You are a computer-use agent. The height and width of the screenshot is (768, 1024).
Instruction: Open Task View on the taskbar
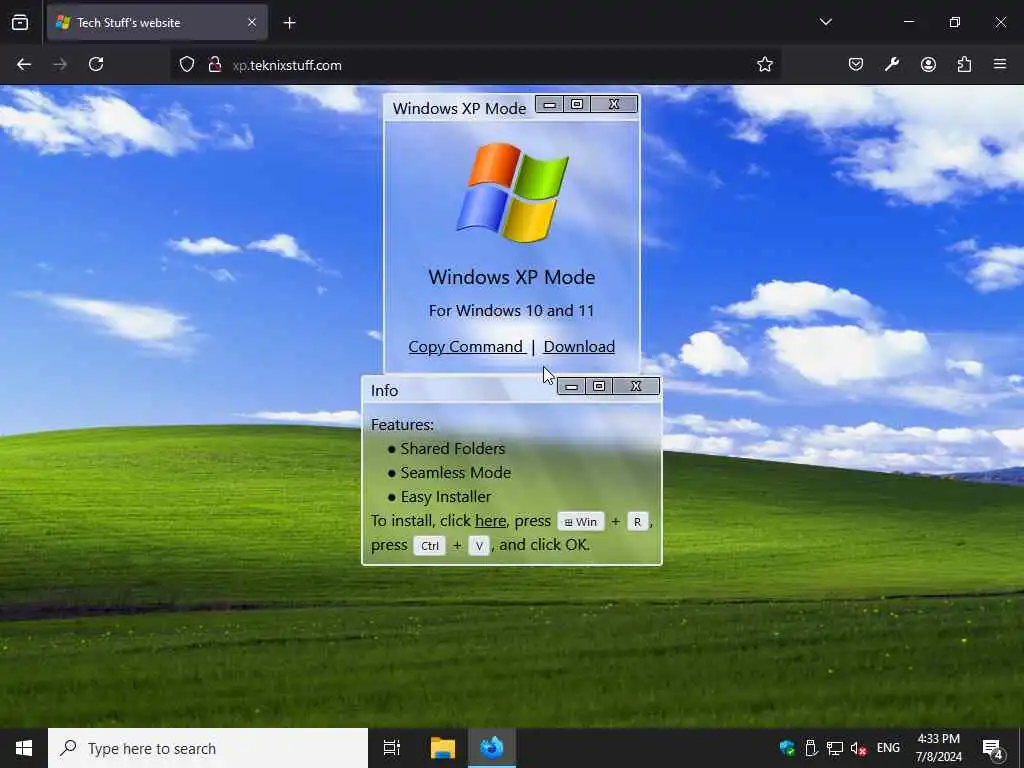pos(391,748)
